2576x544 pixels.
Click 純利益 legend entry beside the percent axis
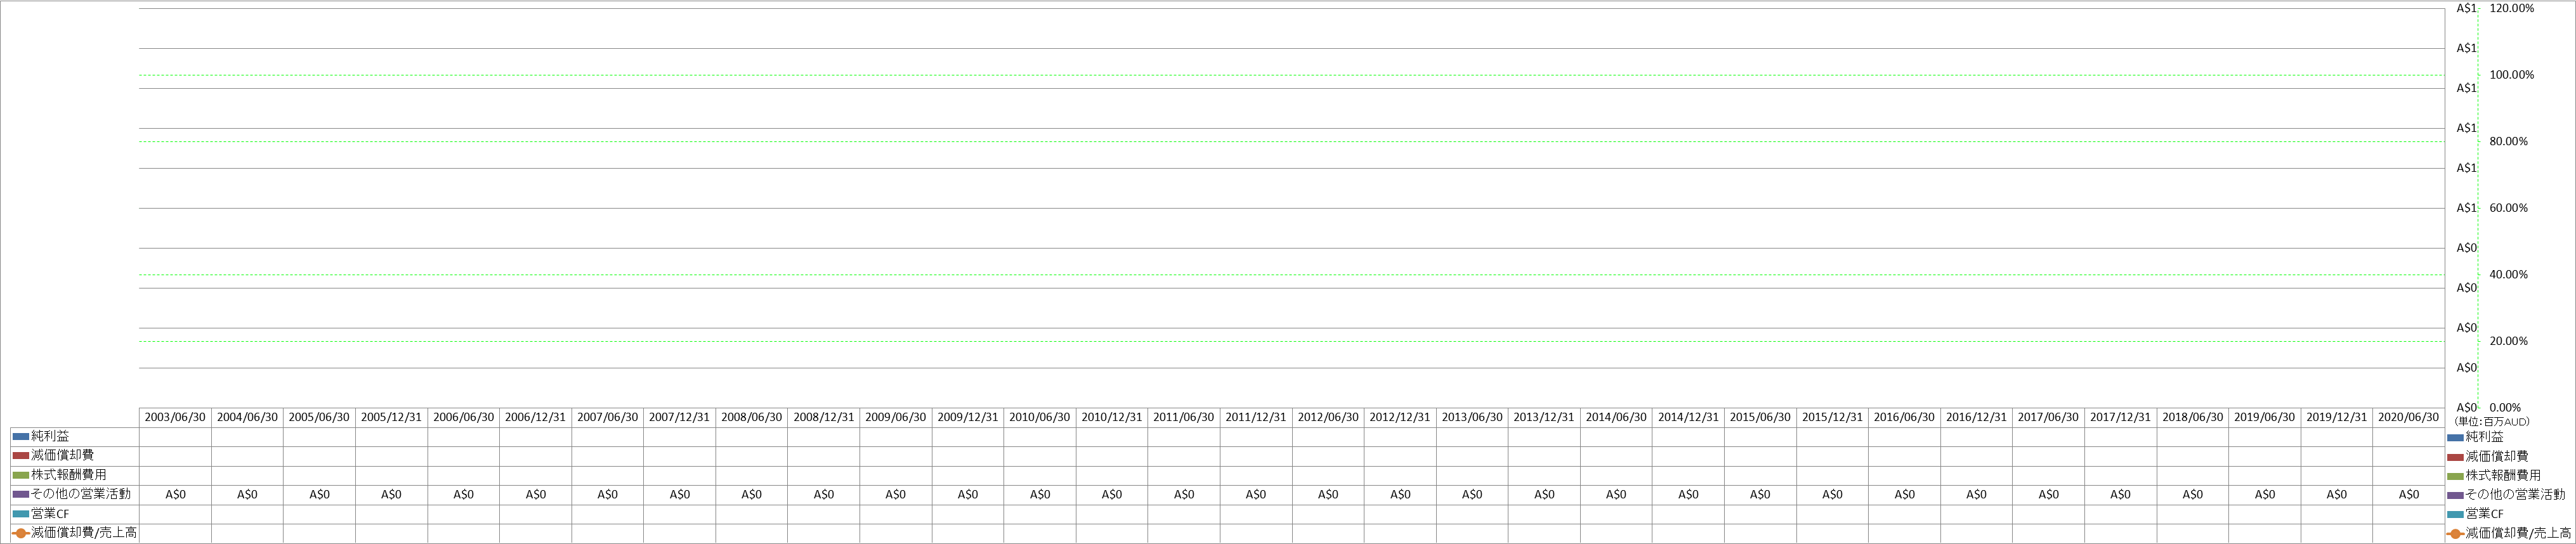[2475, 437]
